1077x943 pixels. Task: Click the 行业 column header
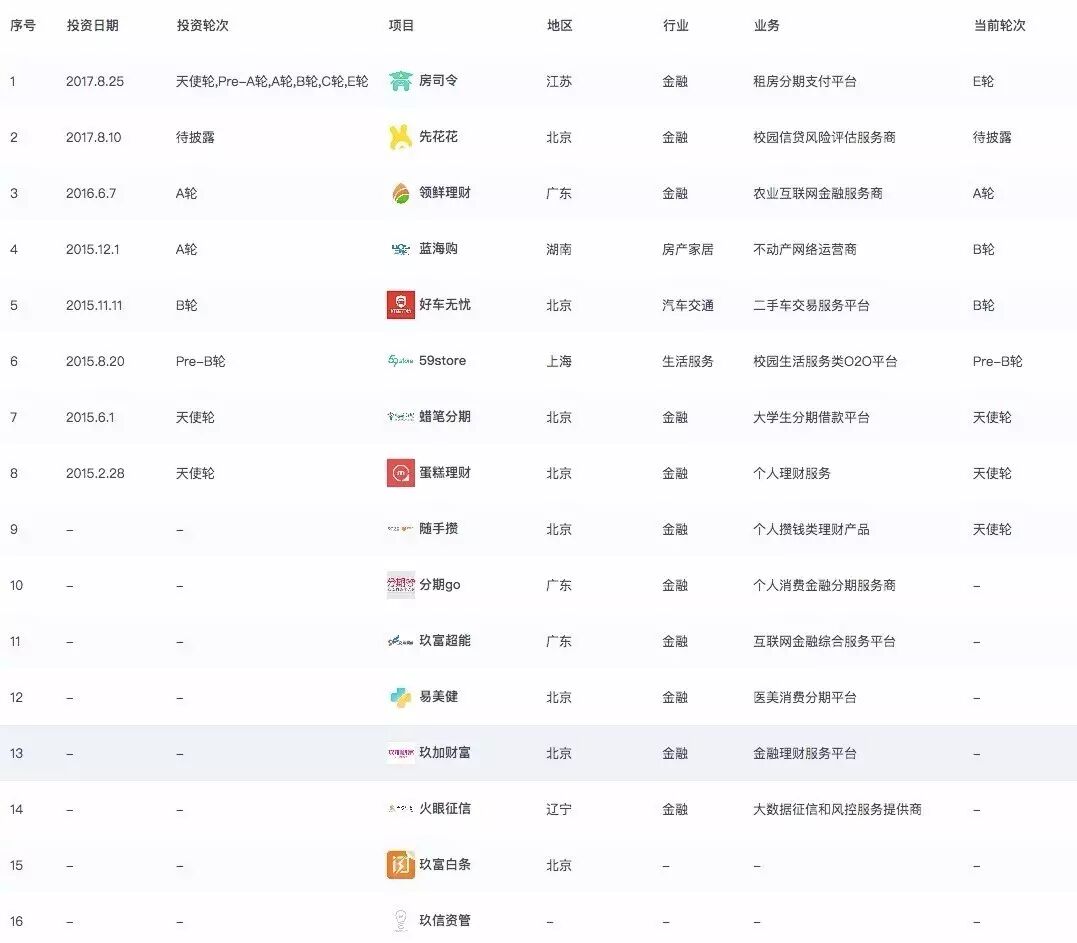676,25
